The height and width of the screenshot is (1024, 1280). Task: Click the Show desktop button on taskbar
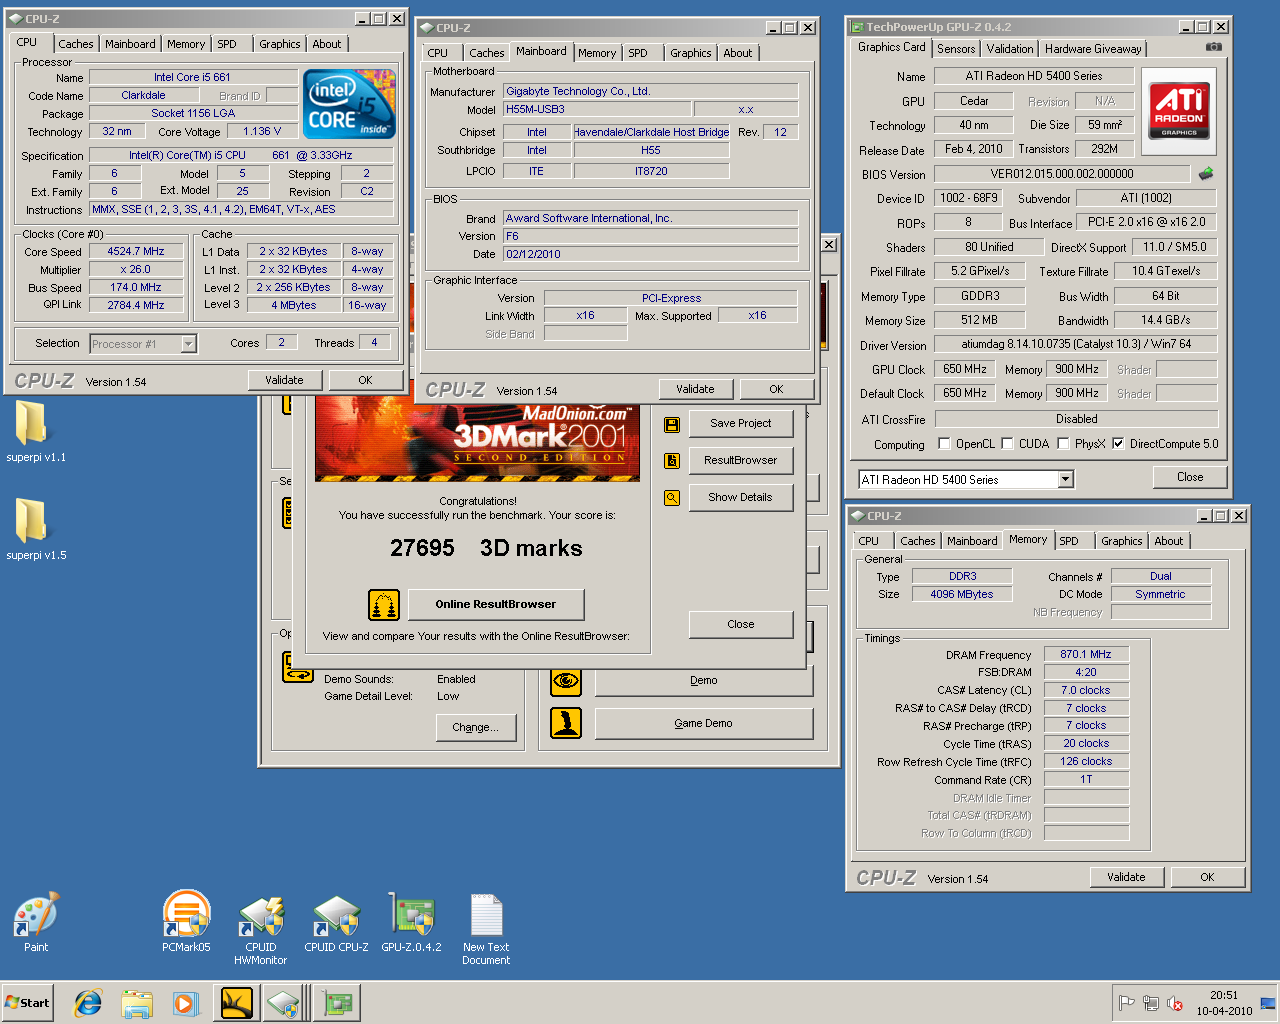click(x=1268, y=1003)
